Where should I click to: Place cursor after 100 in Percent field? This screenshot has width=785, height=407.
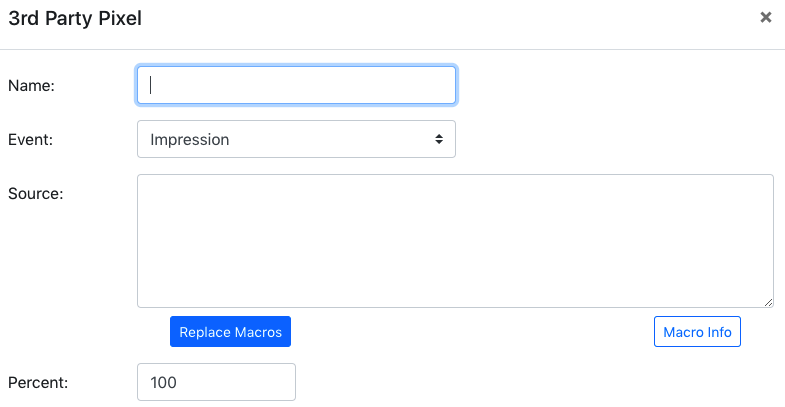(x=178, y=382)
